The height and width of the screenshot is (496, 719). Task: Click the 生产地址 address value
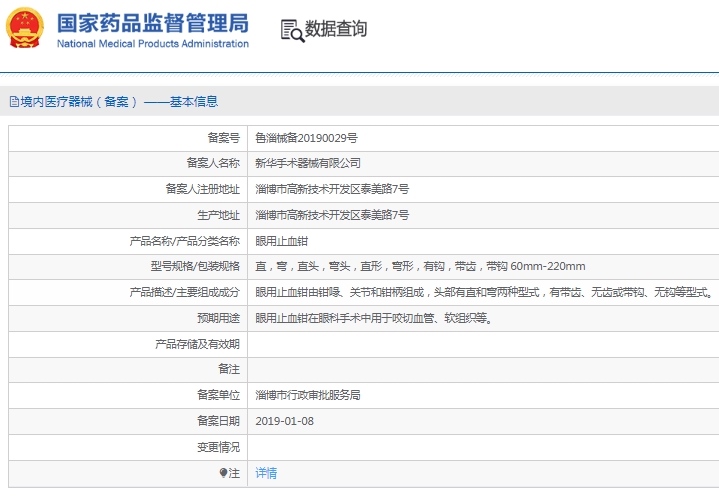pos(332,215)
